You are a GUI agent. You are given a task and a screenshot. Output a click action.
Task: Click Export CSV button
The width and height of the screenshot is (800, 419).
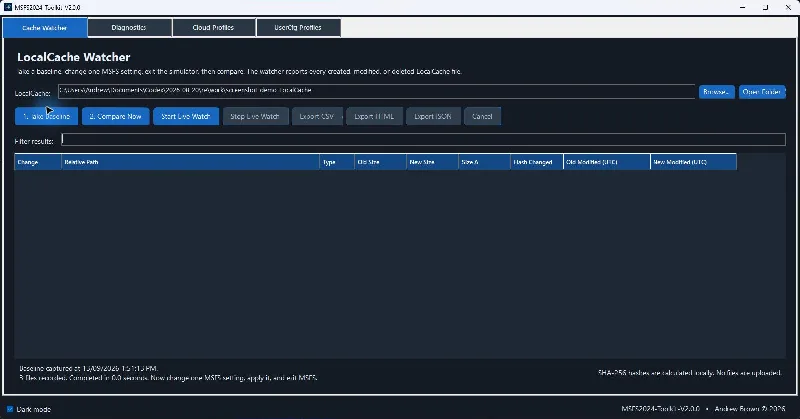316,116
